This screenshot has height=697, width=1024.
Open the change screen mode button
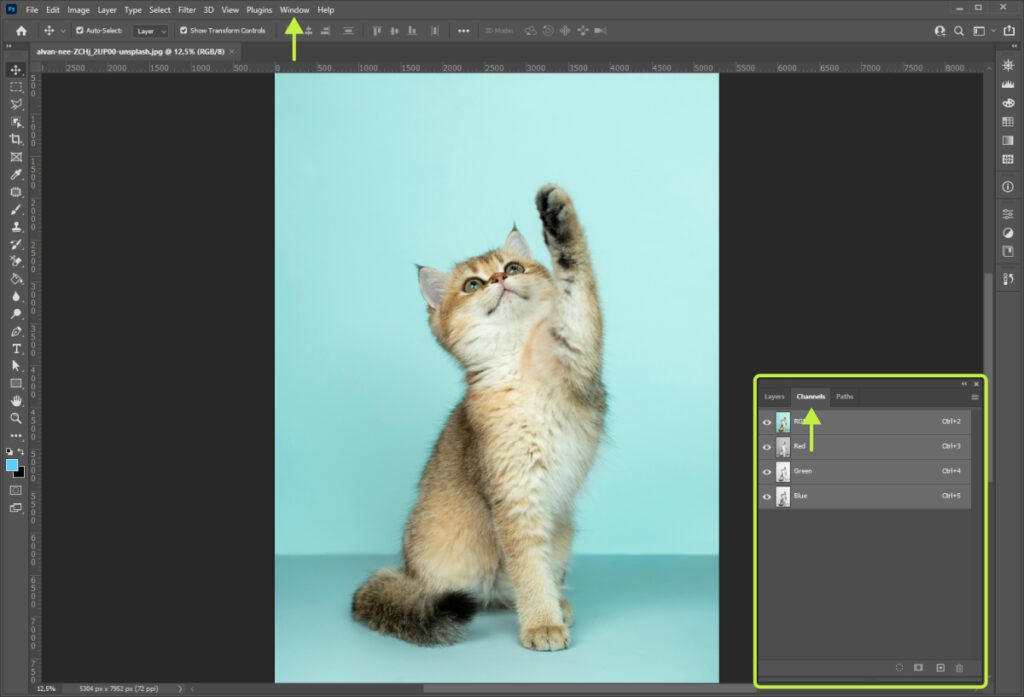click(16, 508)
